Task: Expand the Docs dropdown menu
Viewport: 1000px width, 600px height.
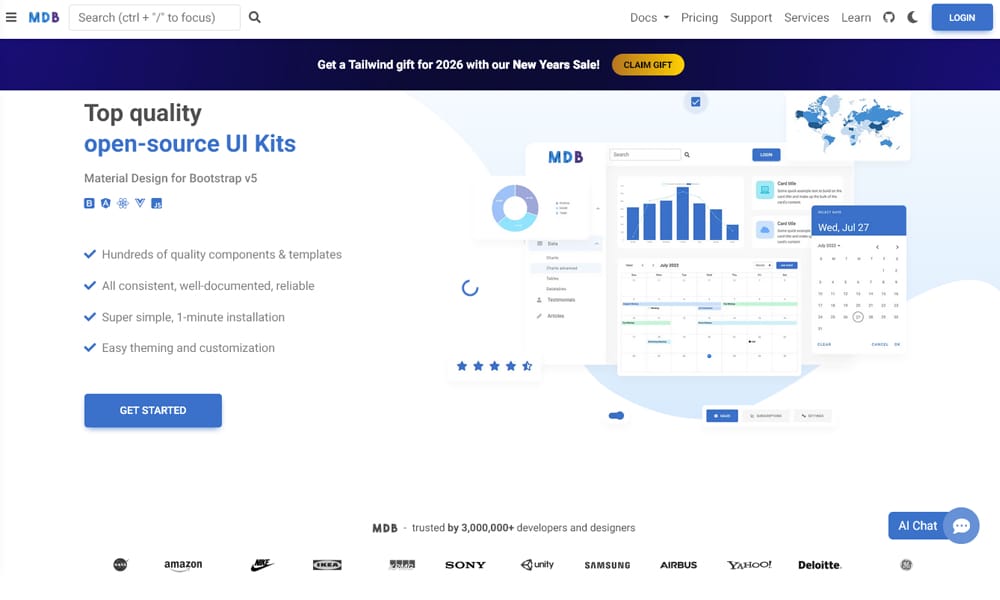Action: pos(649,18)
